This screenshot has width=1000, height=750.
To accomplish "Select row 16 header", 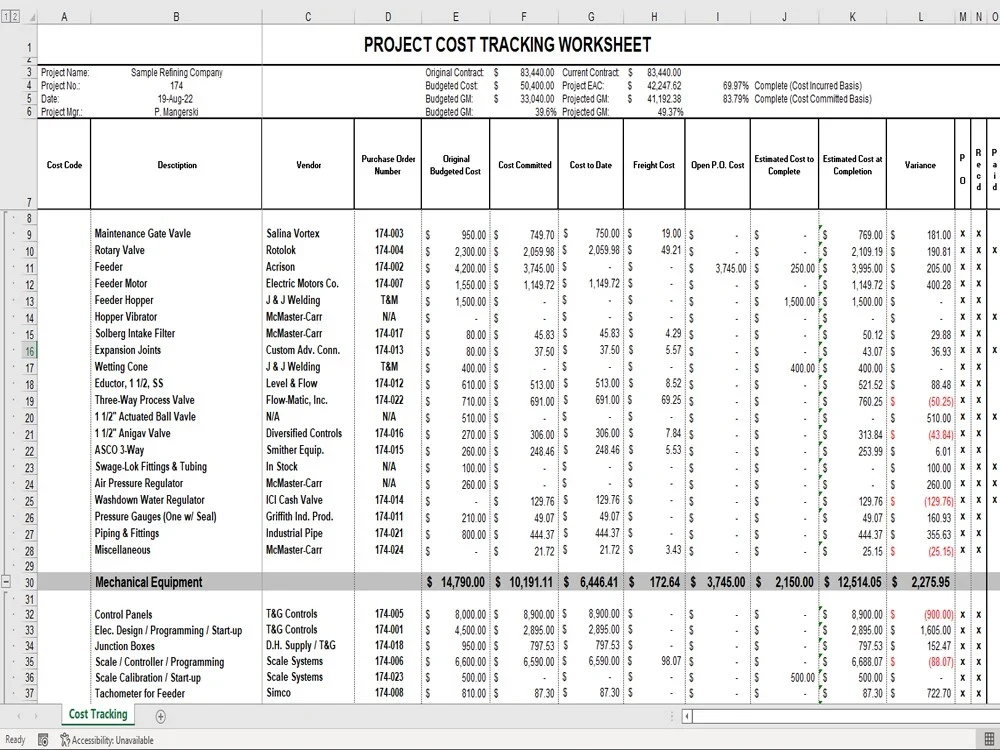I will (29, 351).
